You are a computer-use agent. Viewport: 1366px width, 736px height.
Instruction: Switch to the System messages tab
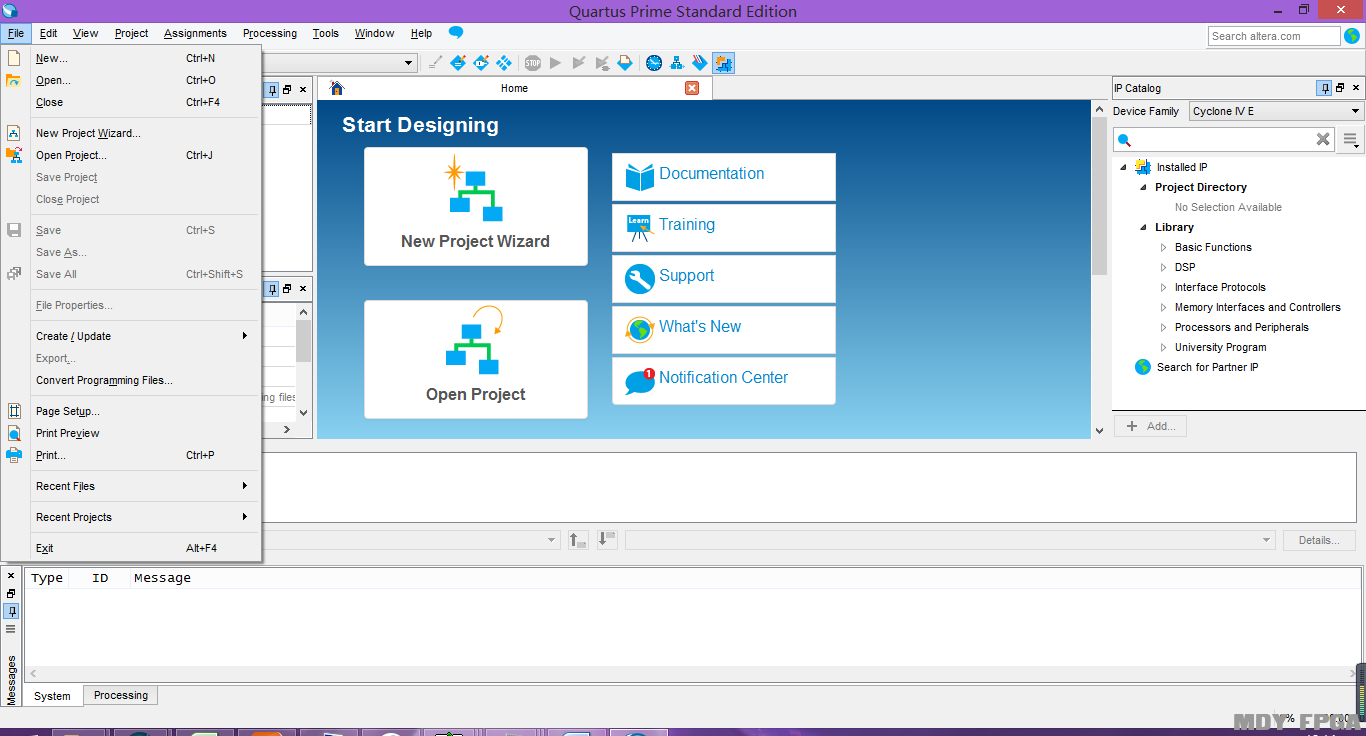[52, 696]
